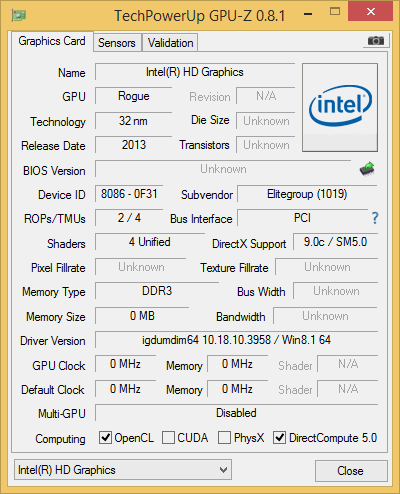Click the GPU Clock 0 MHz value
Screen dimensions: 400x494
click(125, 364)
